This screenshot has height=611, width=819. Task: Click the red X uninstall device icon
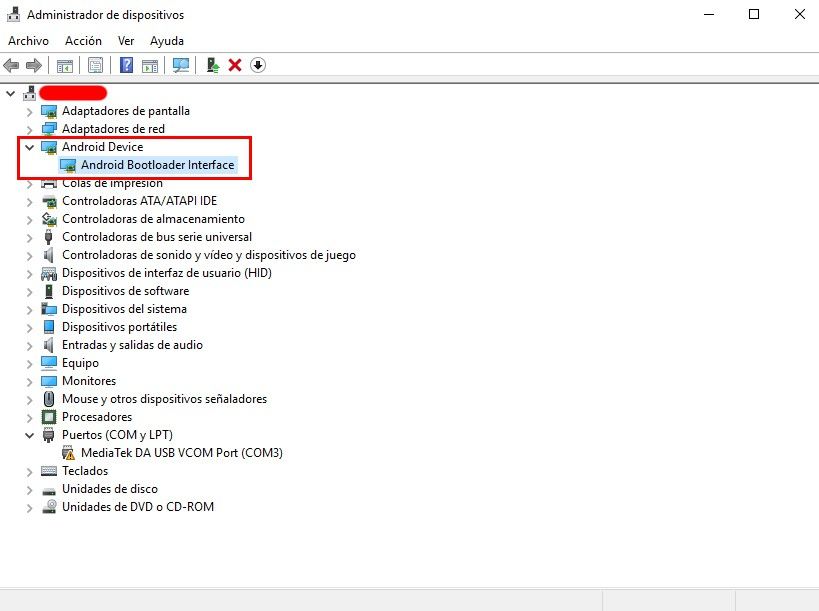235,65
